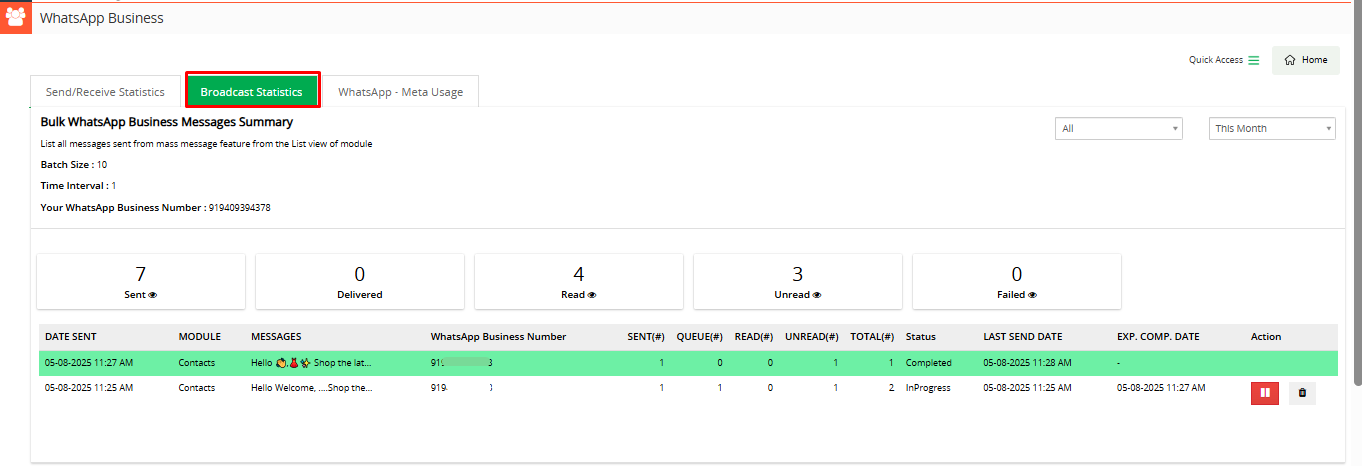Viewport: 1362px width, 466px height.
Task: Click the eye icon next to Sent
Action: pos(154,295)
